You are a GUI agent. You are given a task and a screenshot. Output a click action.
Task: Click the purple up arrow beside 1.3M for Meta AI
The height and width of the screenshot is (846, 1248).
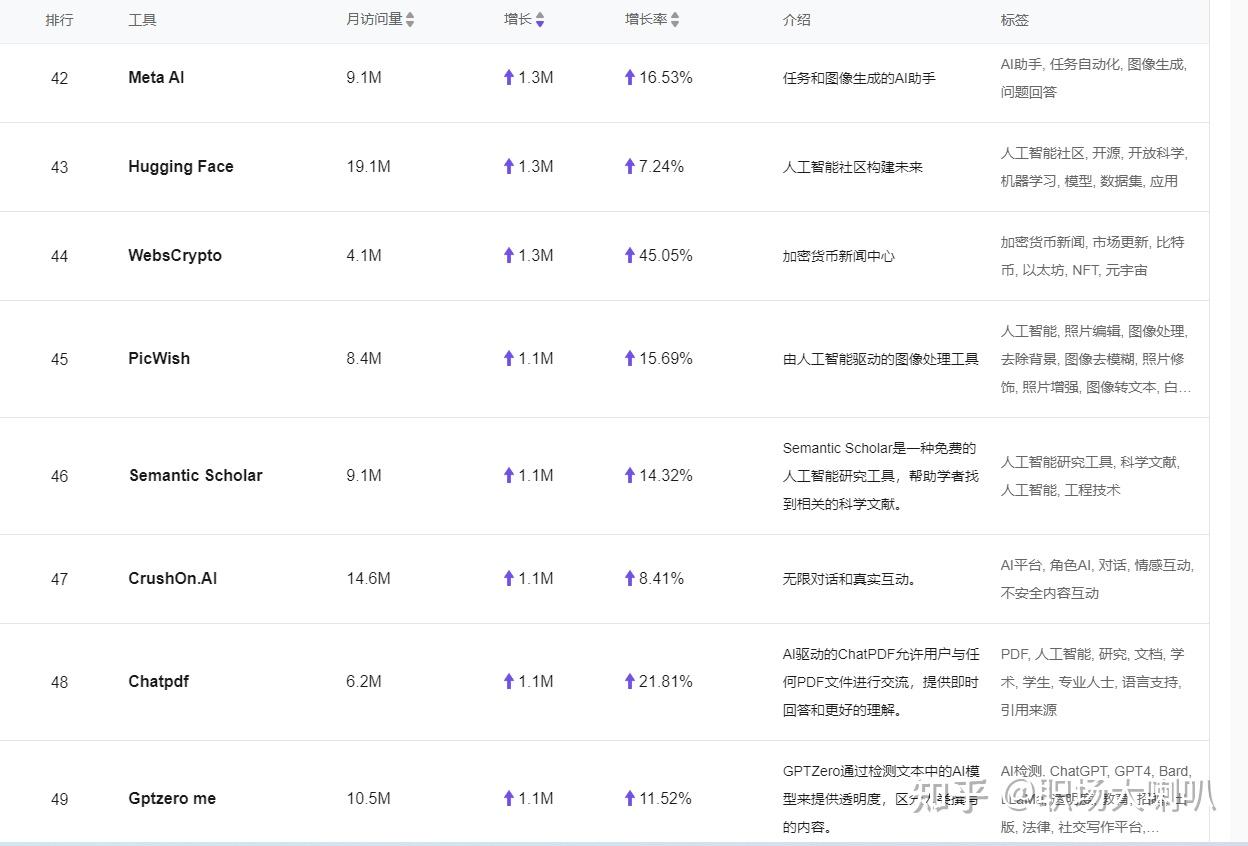[x=509, y=77]
